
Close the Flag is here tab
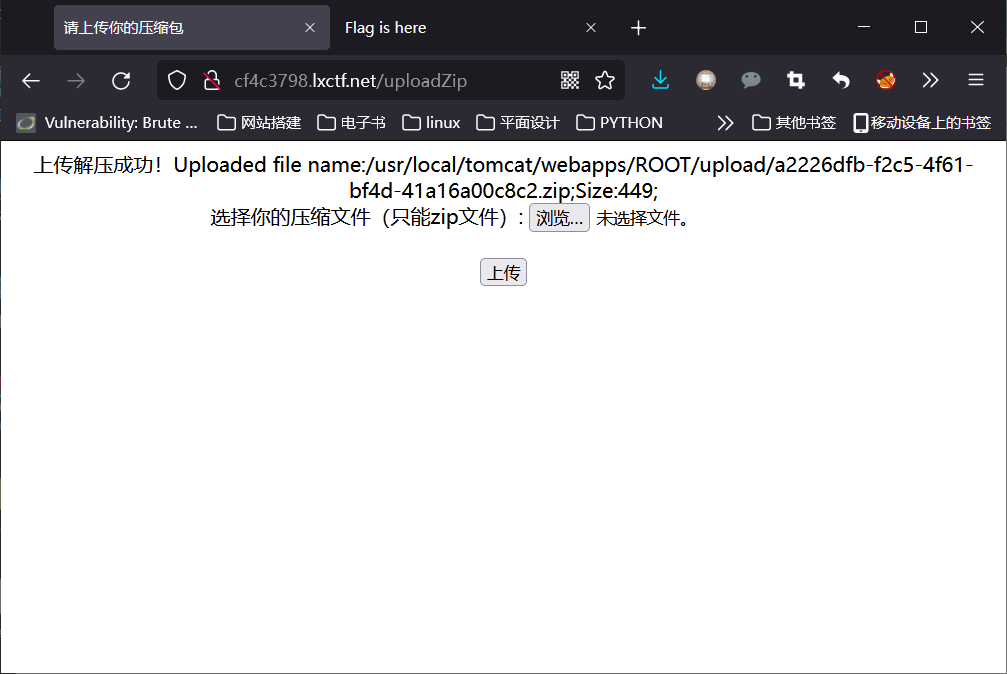tap(591, 28)
